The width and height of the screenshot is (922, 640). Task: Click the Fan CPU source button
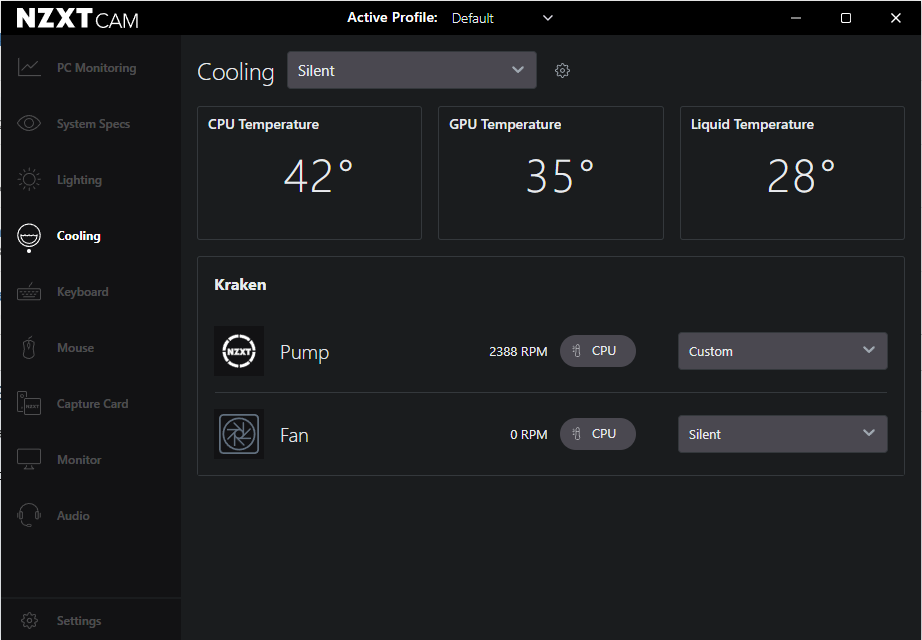(597, 434)
